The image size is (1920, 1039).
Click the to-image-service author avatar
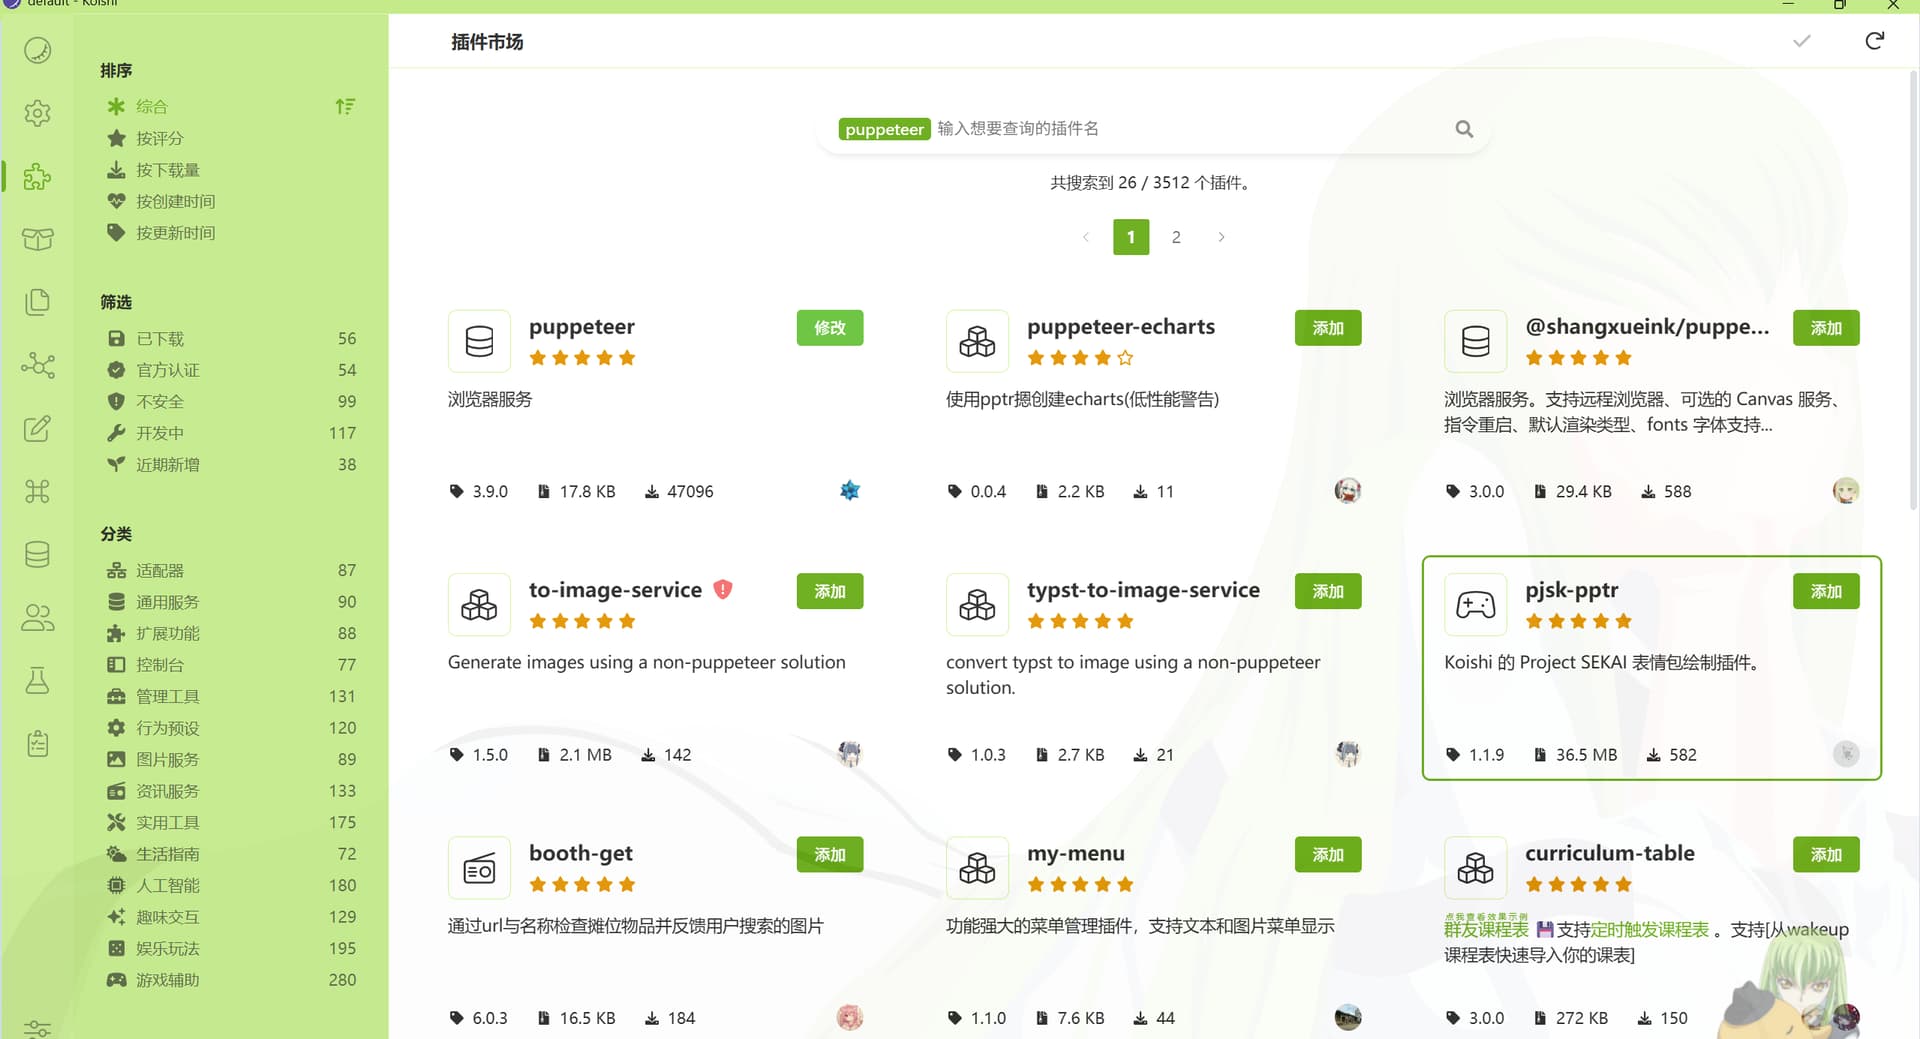pyautogui.click(x=849, y=754)
